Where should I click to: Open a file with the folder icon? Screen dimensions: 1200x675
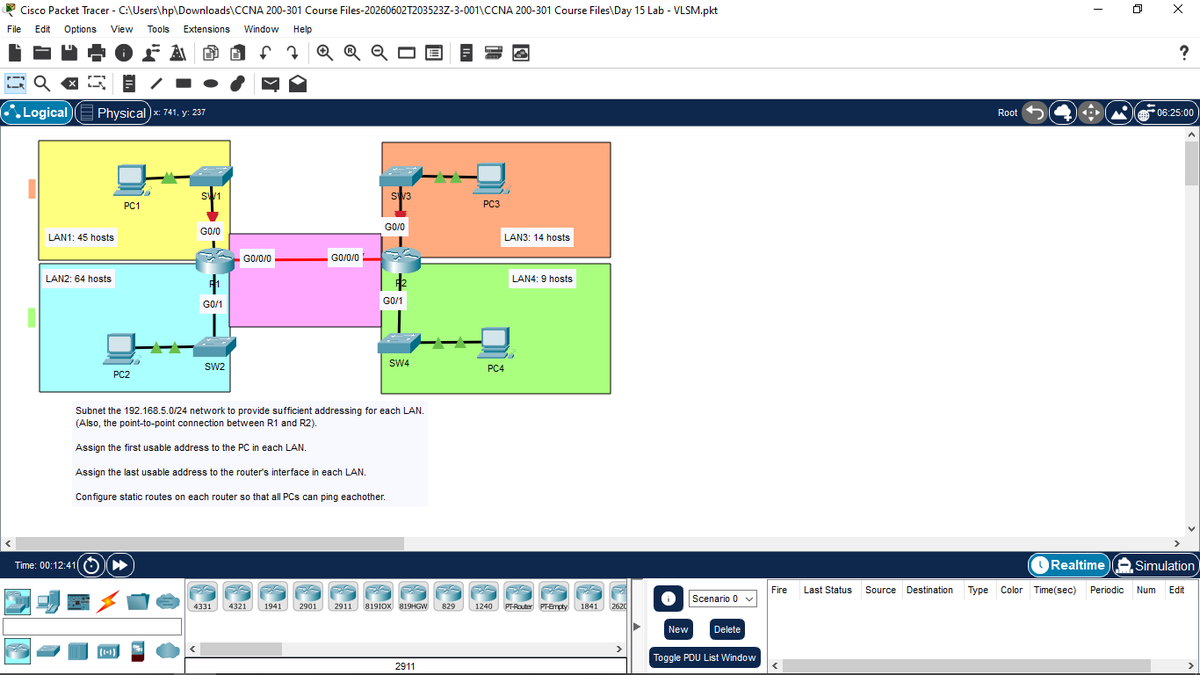pyautogui.click(x=44, y=53)
